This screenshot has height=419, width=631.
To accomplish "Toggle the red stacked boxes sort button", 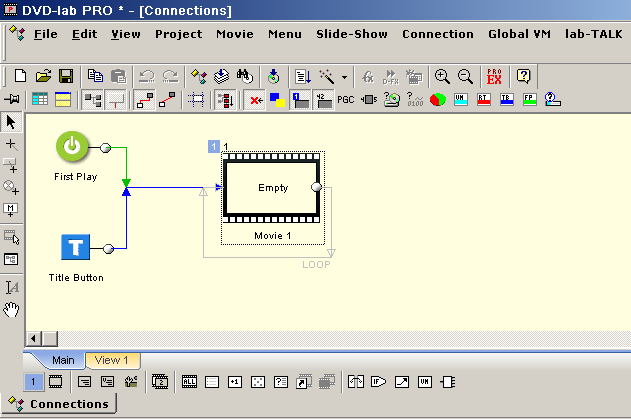I will point(225,100).
